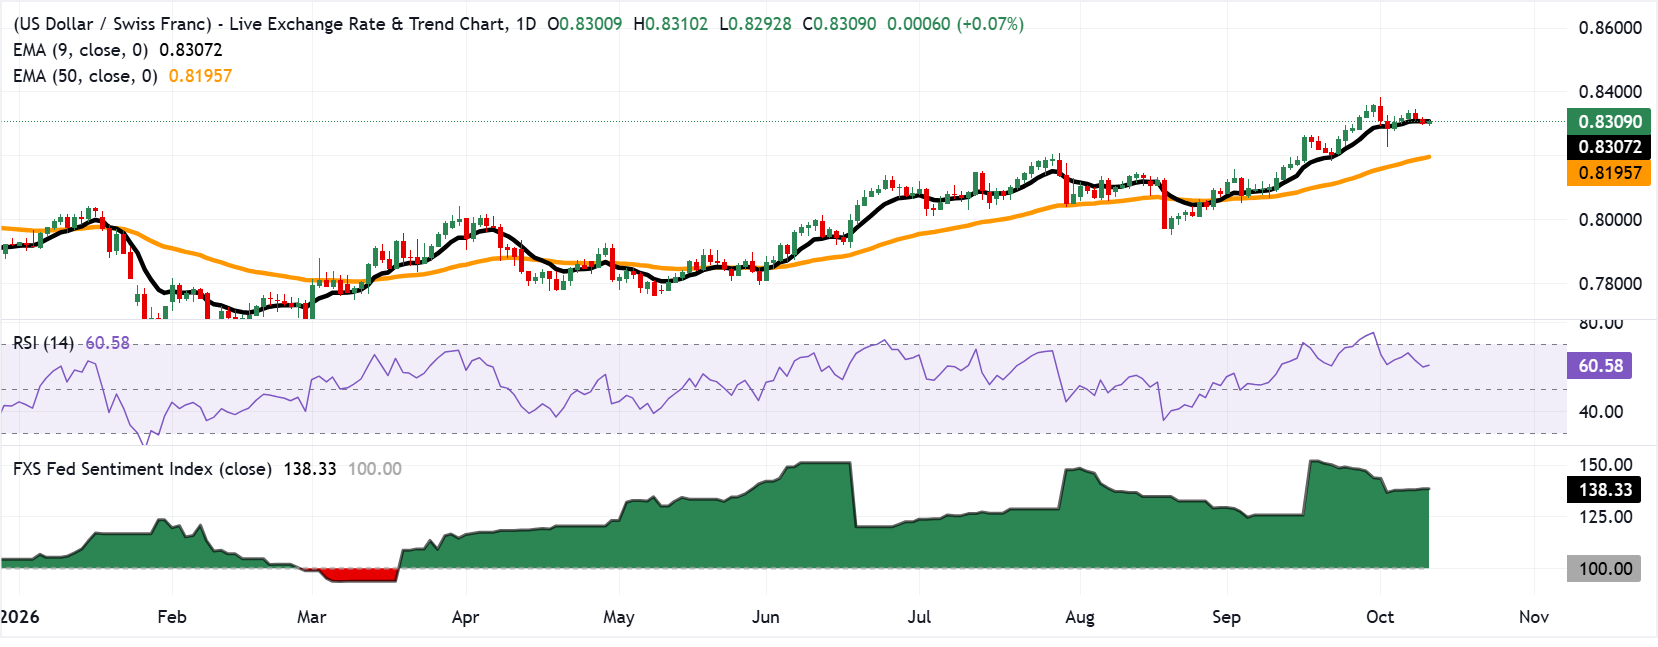Click the May label on time axis

pyautogui.click(x=619, y=617)
